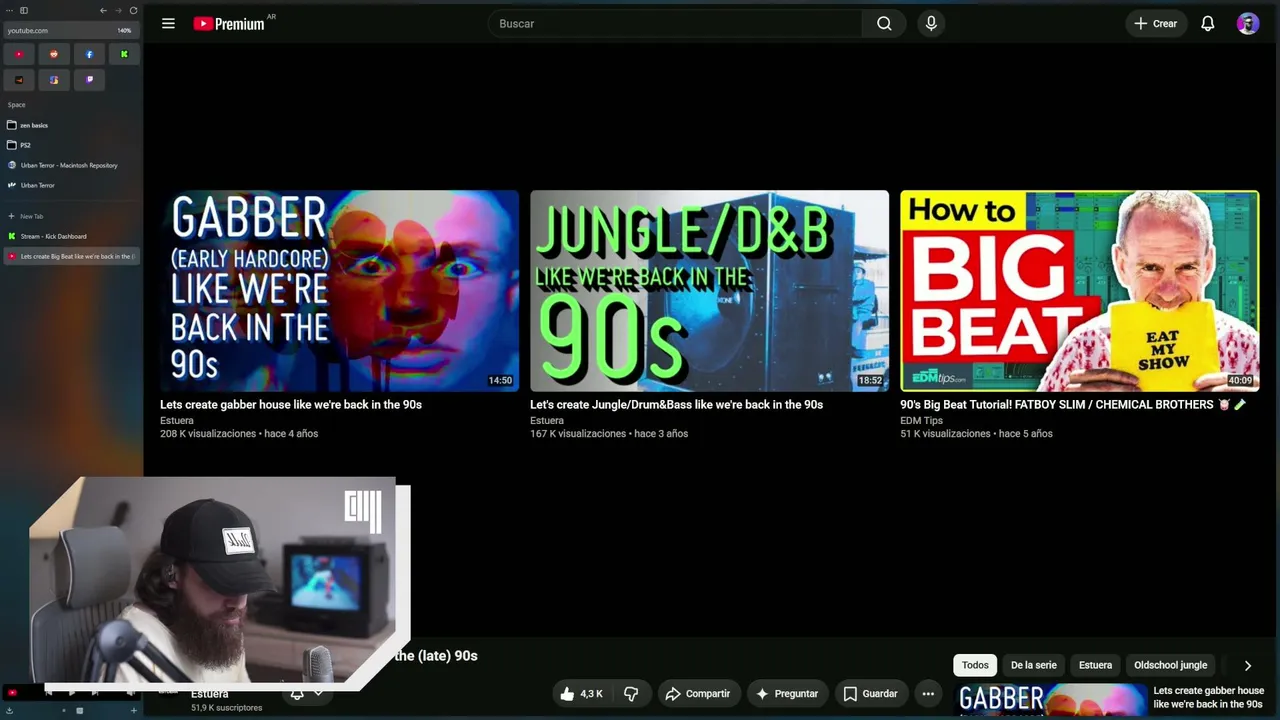The height and width of the screenshot is (720, 1280).
Task: Select the Oldschool jungle chip
Action: coord(1170,665)
